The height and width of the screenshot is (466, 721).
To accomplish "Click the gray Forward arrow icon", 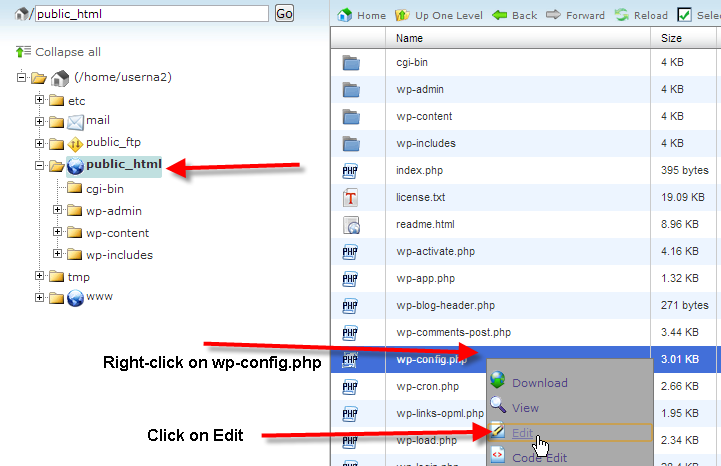I will (553, 15).
